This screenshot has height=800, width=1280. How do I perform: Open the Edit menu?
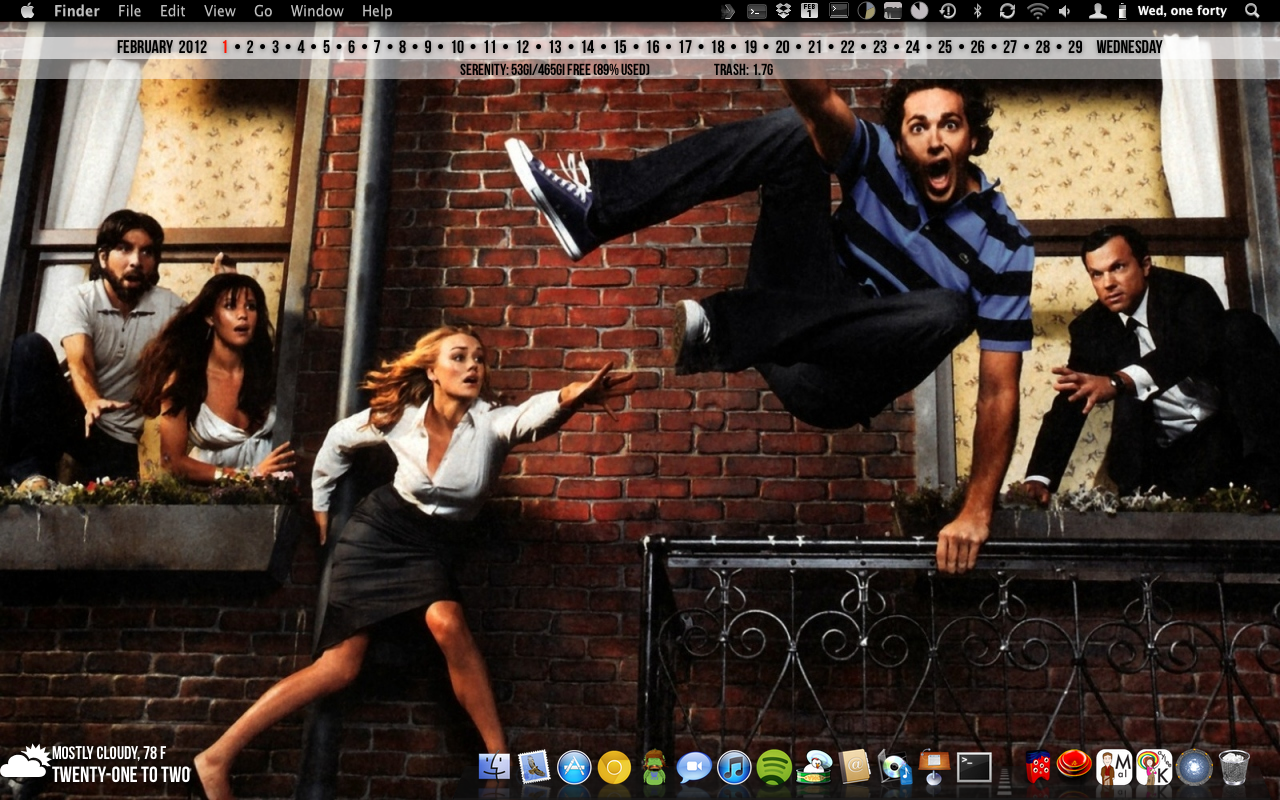pyautogui.click(x=173, y=11)
